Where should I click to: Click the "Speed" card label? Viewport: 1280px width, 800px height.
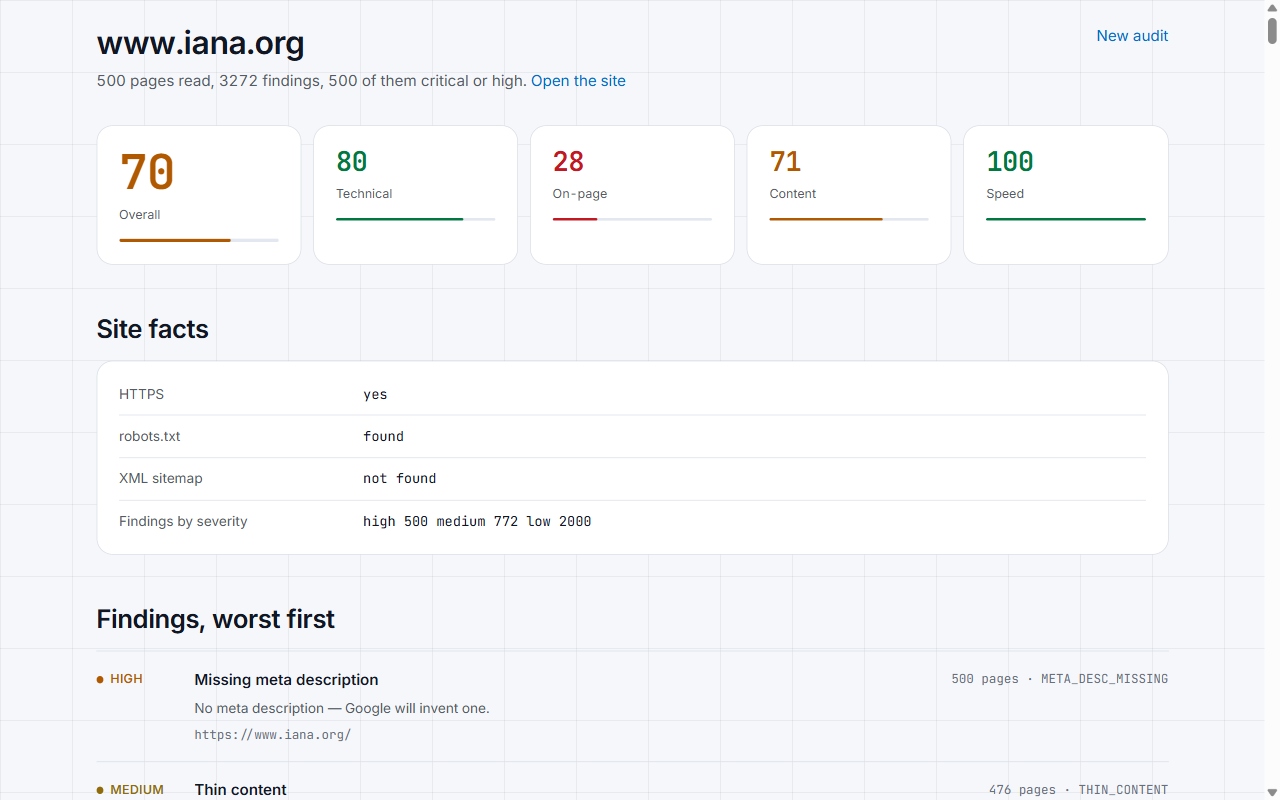(1005, 194)
